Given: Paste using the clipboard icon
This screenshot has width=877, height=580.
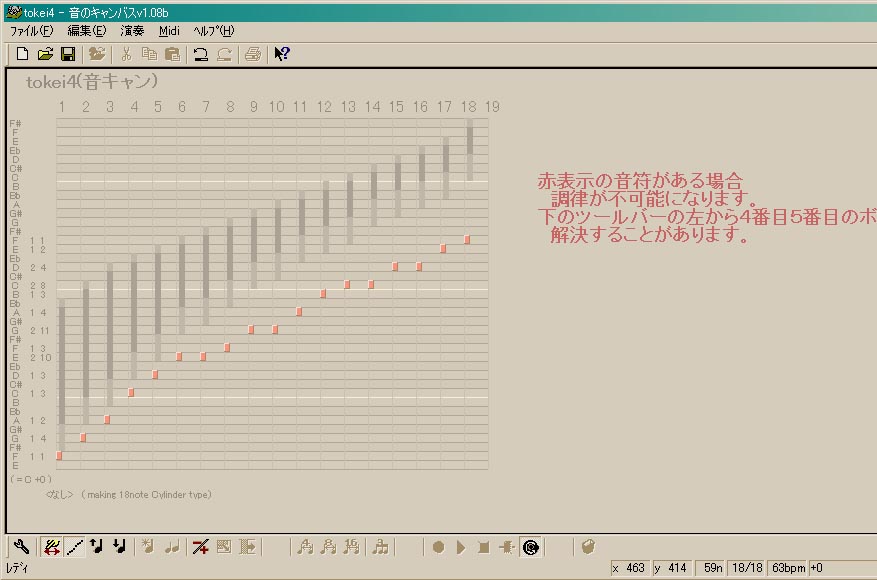Looking at the screenshot, I should (172, 54).
